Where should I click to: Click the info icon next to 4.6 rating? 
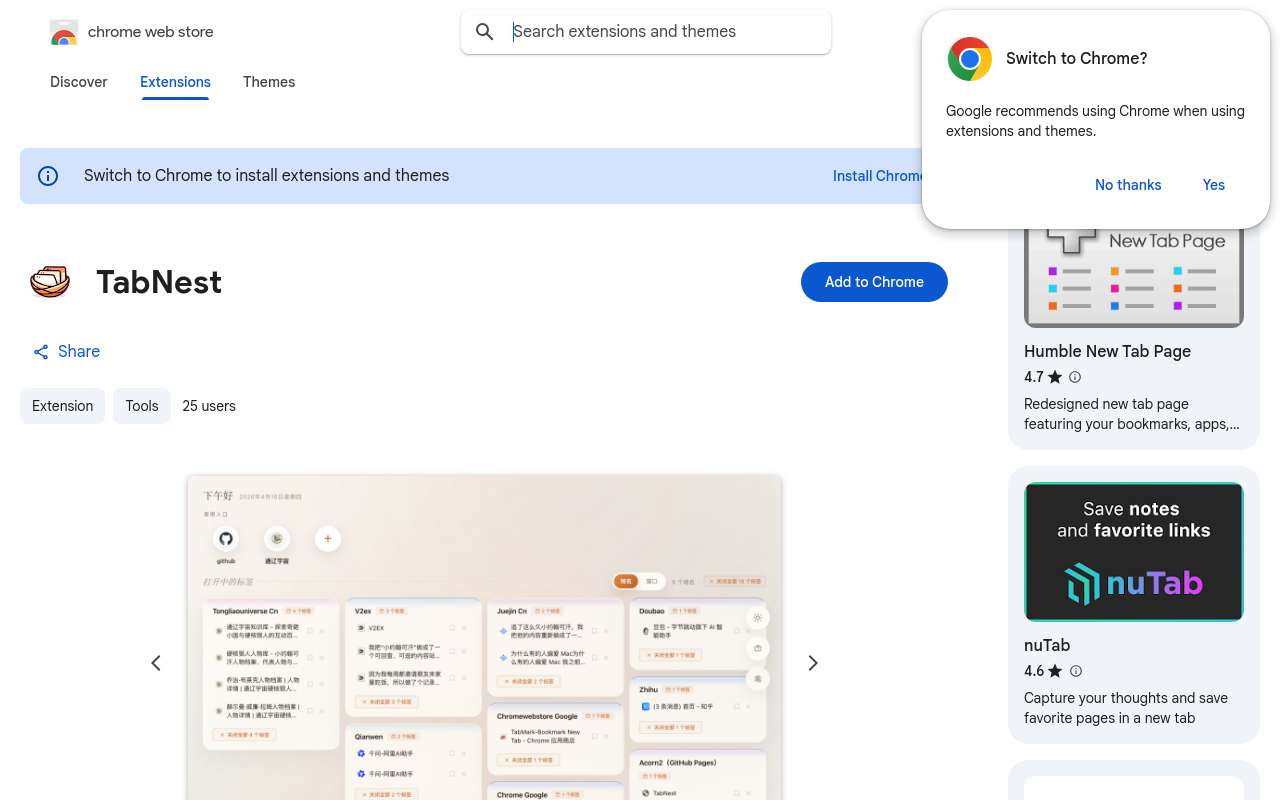(x=1076, y=671)
